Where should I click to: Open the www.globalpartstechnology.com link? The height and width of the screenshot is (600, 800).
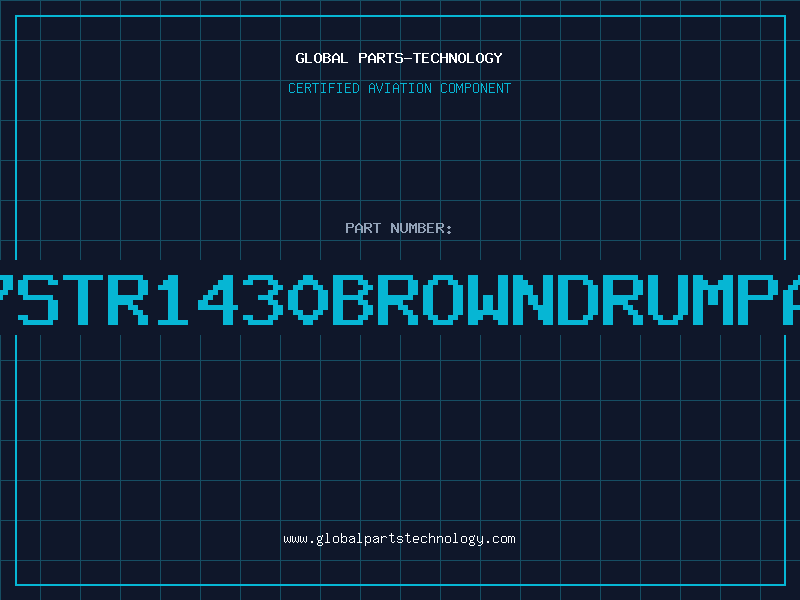pos(399,539)
